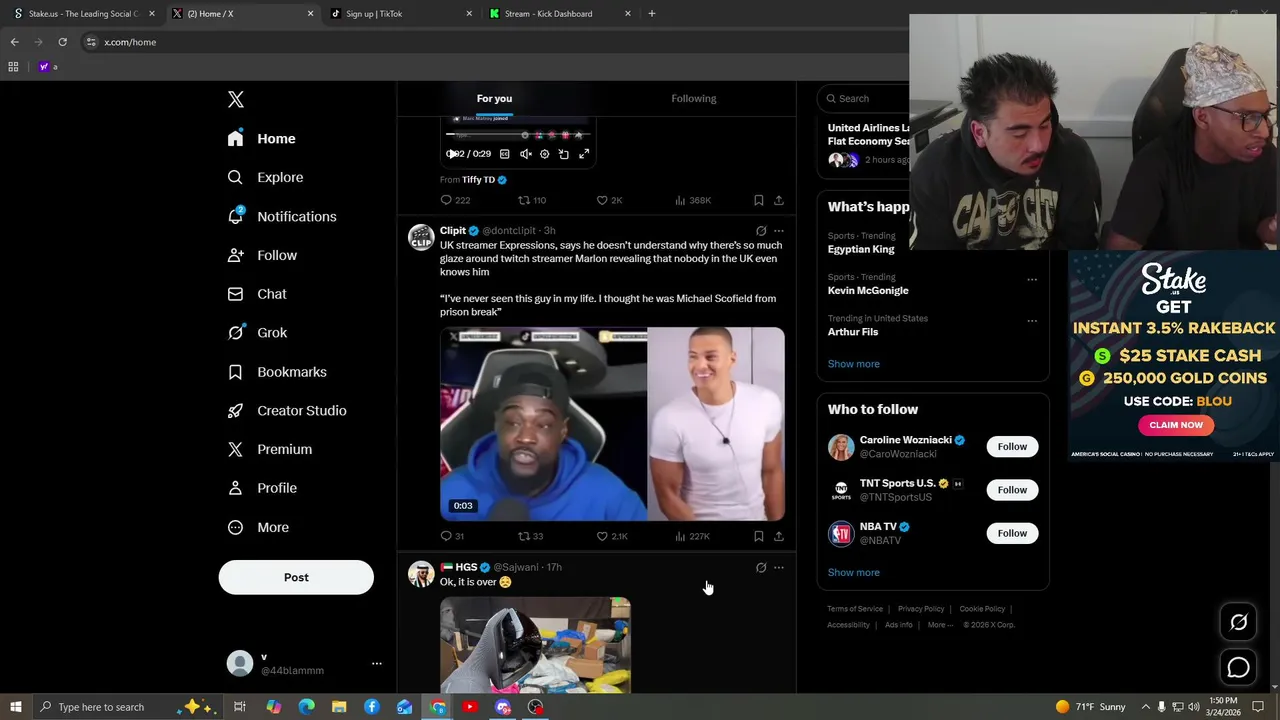Open the YouTube icon in the taskbar
This screenshot has height=720, width=1280.
point(470,707)
